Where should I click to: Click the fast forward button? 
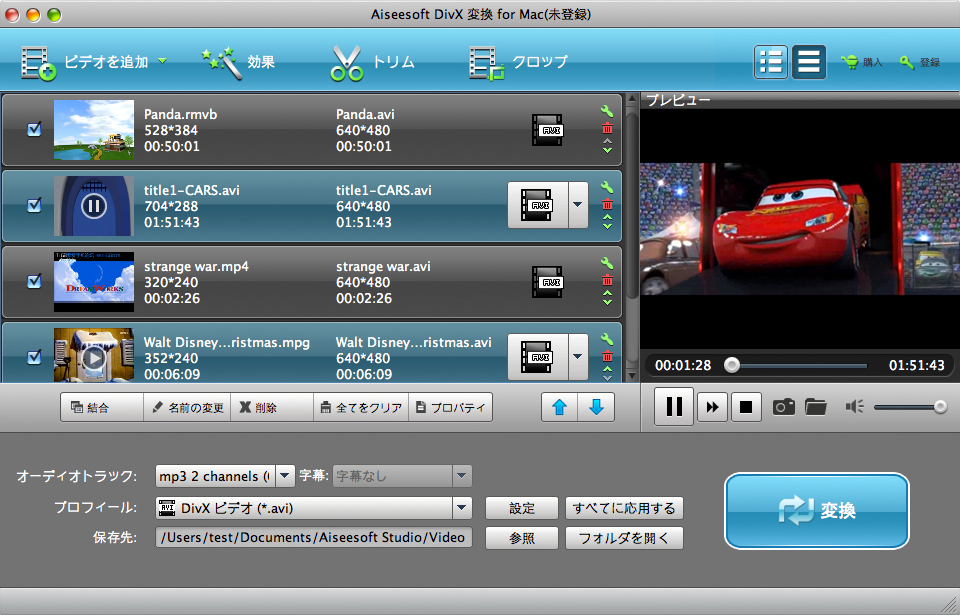click(x=712, y=407)
